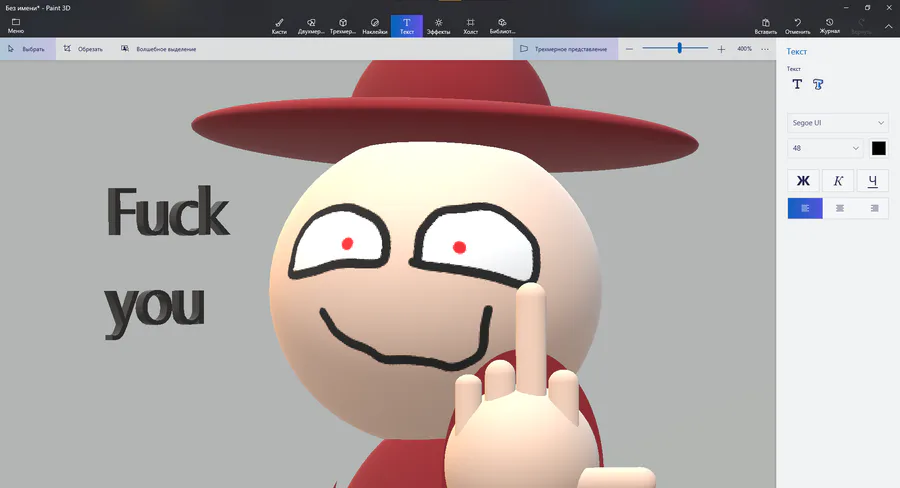
Task: Close the Paint 3D window
Action: (889, 7)
